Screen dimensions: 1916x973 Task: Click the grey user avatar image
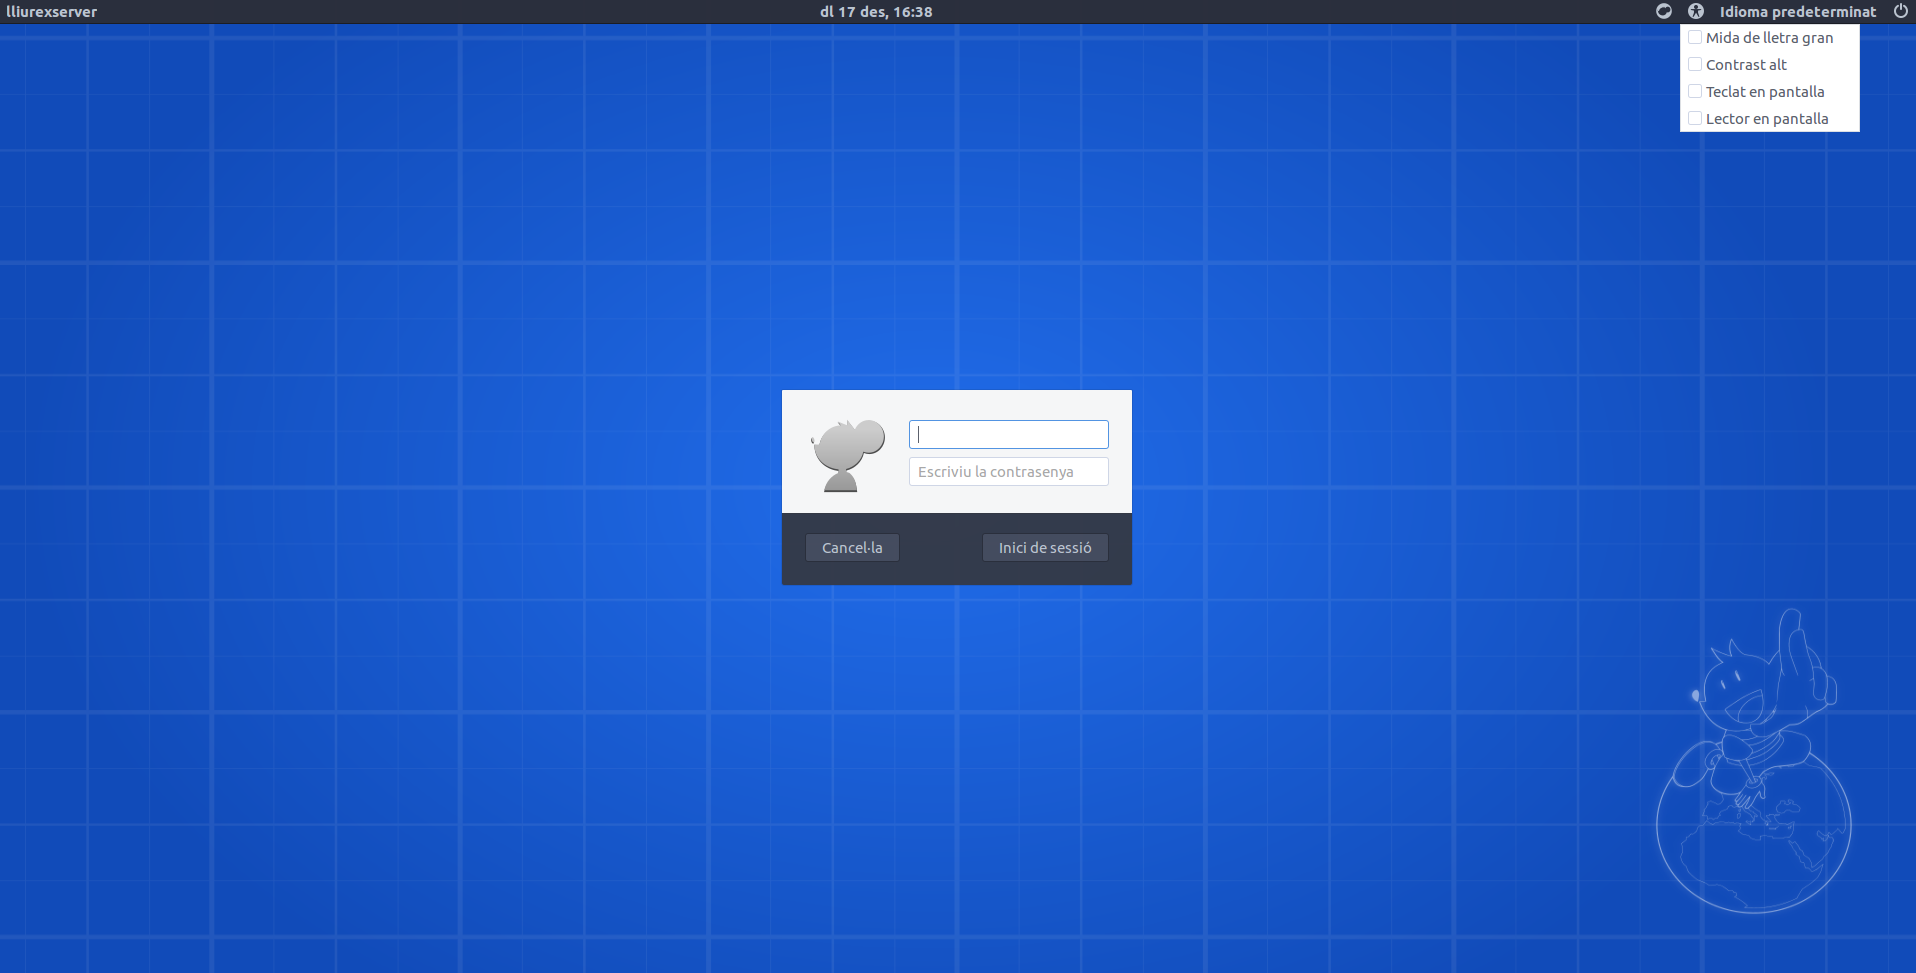click(848, 455)
